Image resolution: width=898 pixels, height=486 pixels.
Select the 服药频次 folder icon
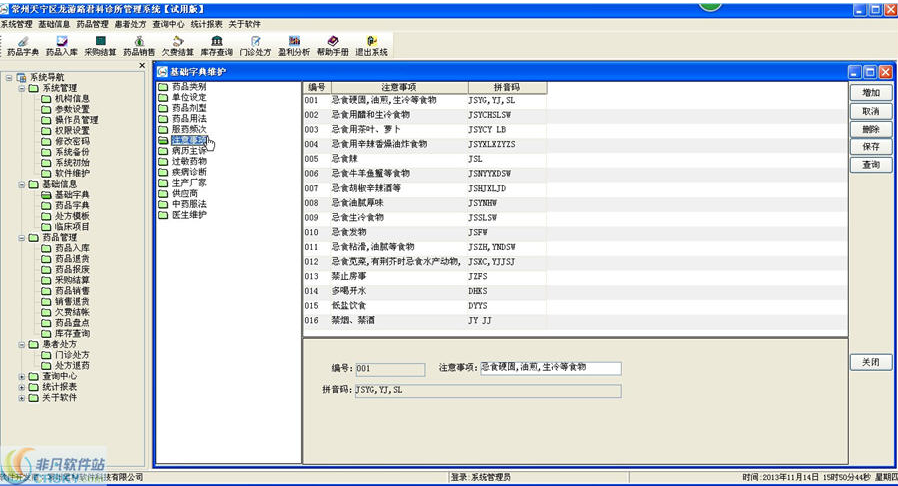163,130
